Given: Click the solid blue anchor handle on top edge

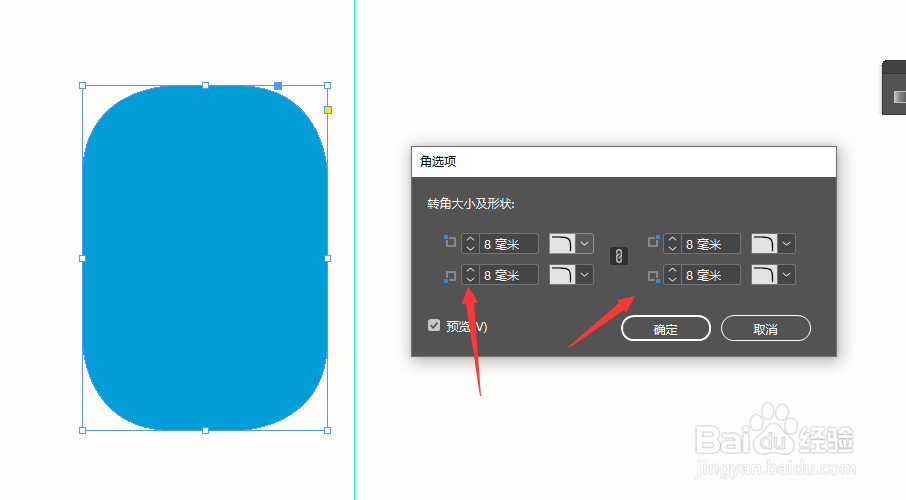Looking at the screenshot, I should [x=278, y=86].
